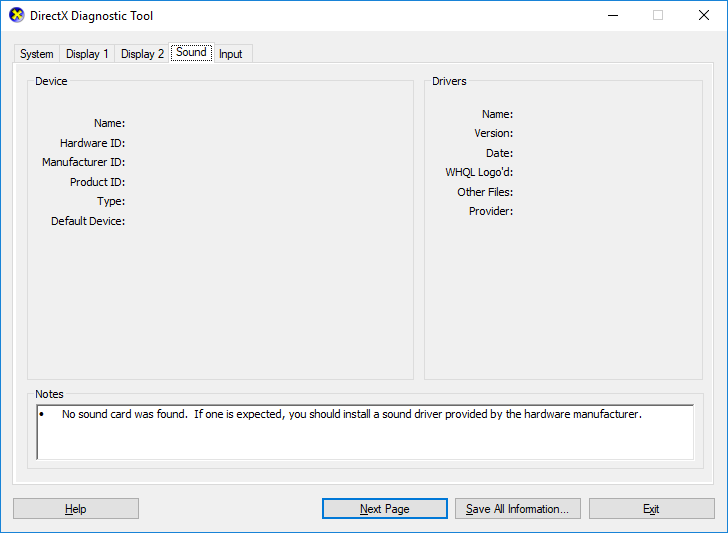The height and width of the screenshot is (533, 728).
Task: Click the window title DirectX Diagnostic Tool
Action: pos(91,16)
